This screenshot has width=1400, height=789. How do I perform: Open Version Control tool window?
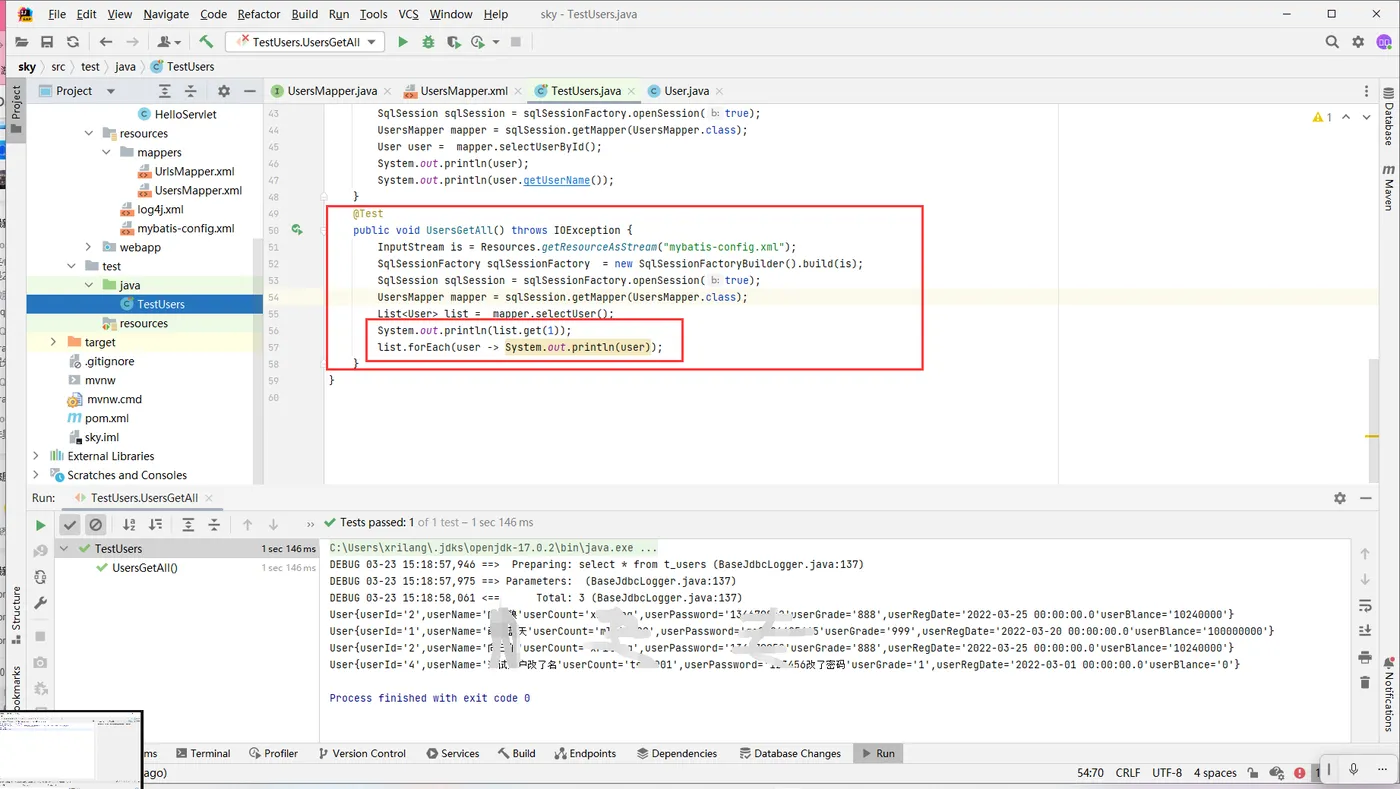coord(361,753)
